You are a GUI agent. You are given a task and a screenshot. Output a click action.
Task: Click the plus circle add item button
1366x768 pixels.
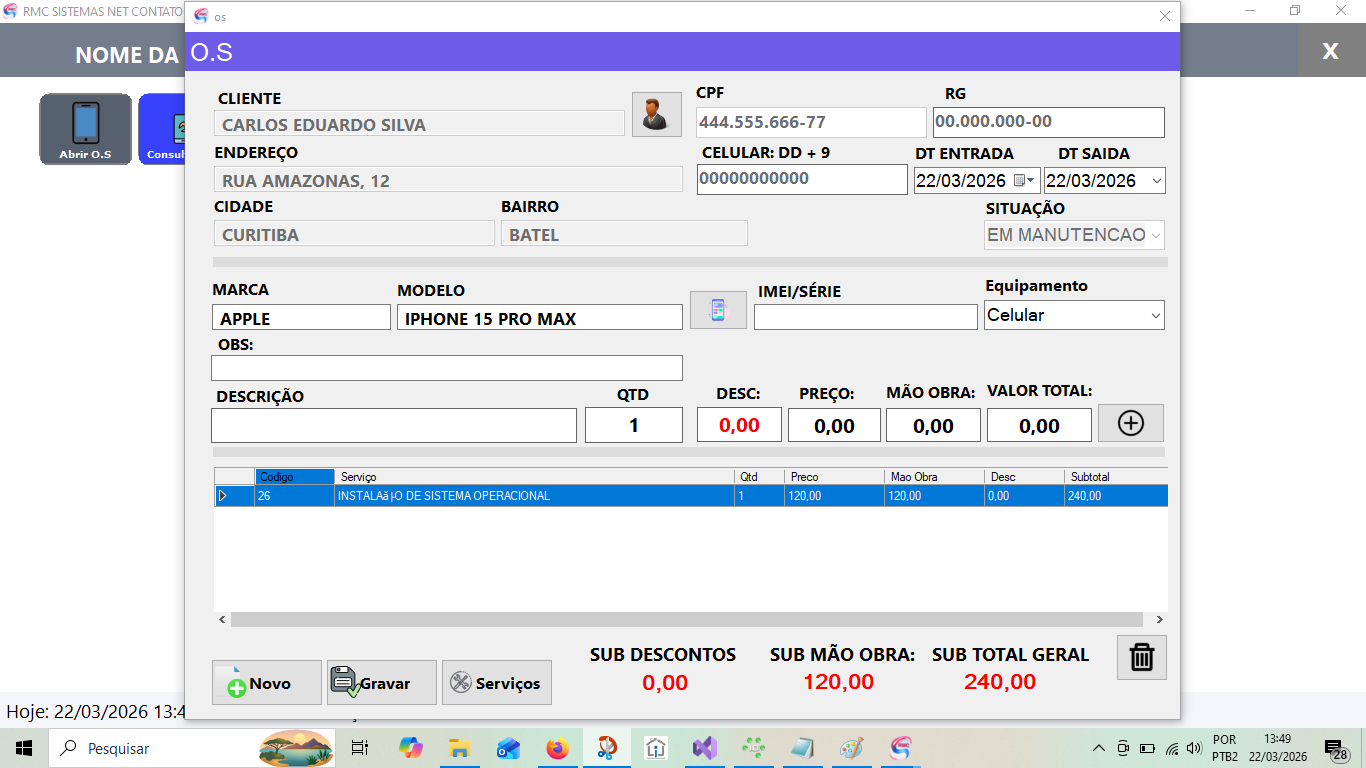click(x=1130, y=423)
